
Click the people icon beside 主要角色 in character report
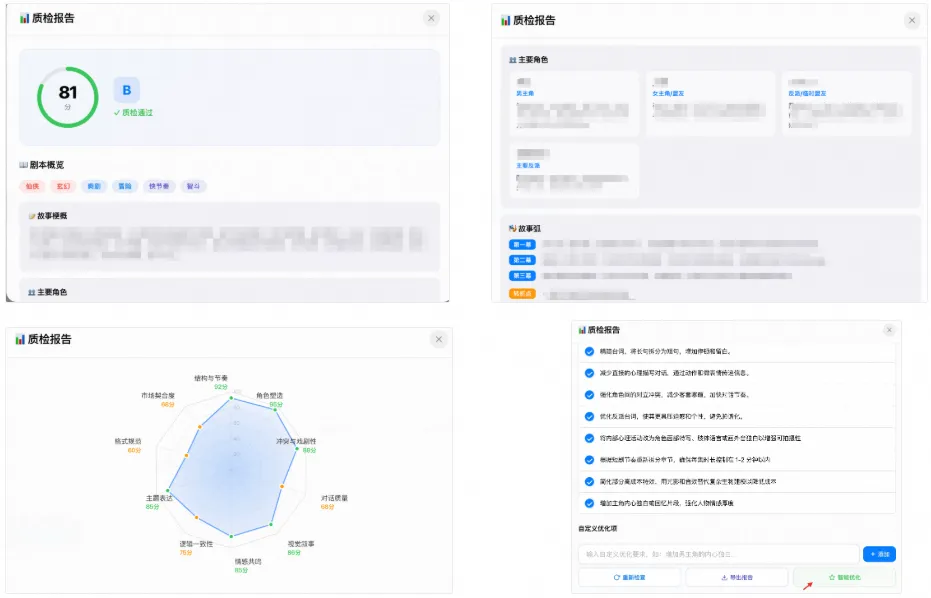513,60
